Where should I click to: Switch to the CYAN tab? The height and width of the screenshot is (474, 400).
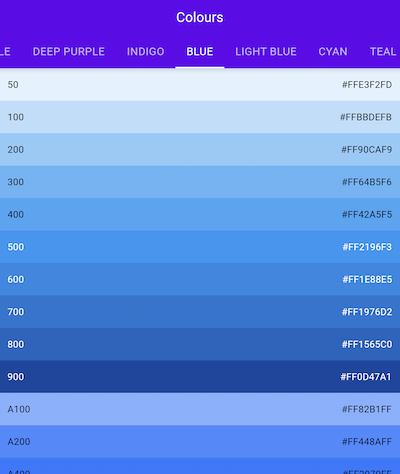(333, 52)
